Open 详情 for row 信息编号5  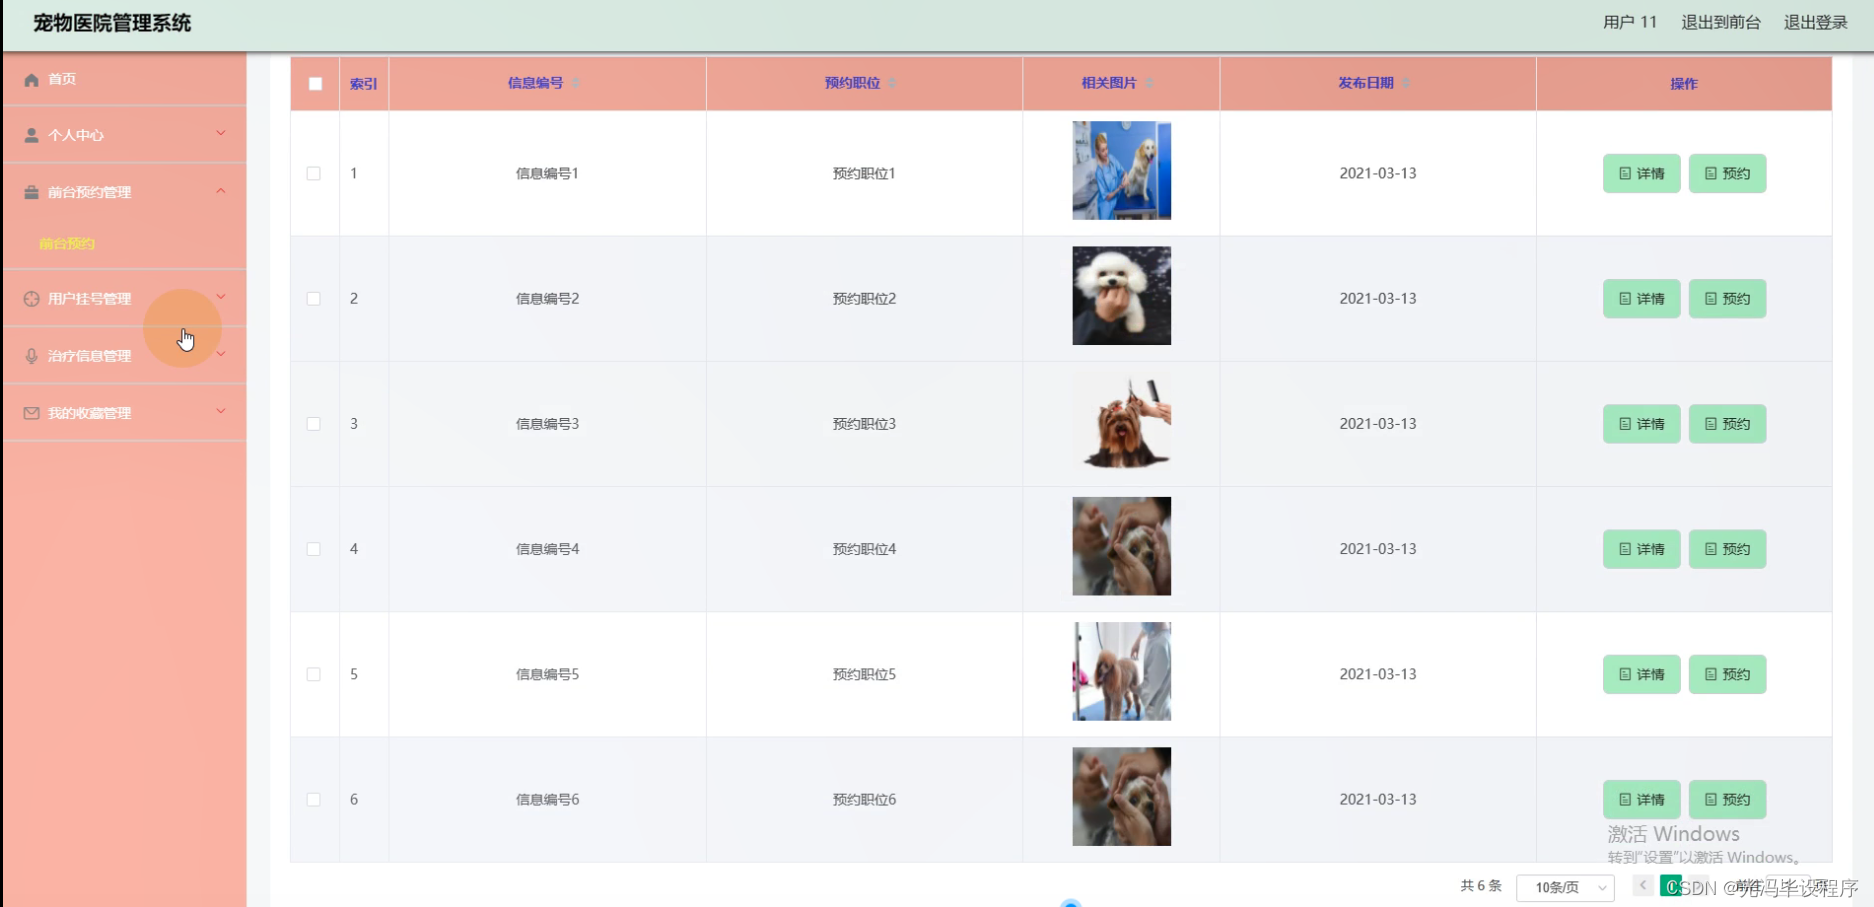1642,674
